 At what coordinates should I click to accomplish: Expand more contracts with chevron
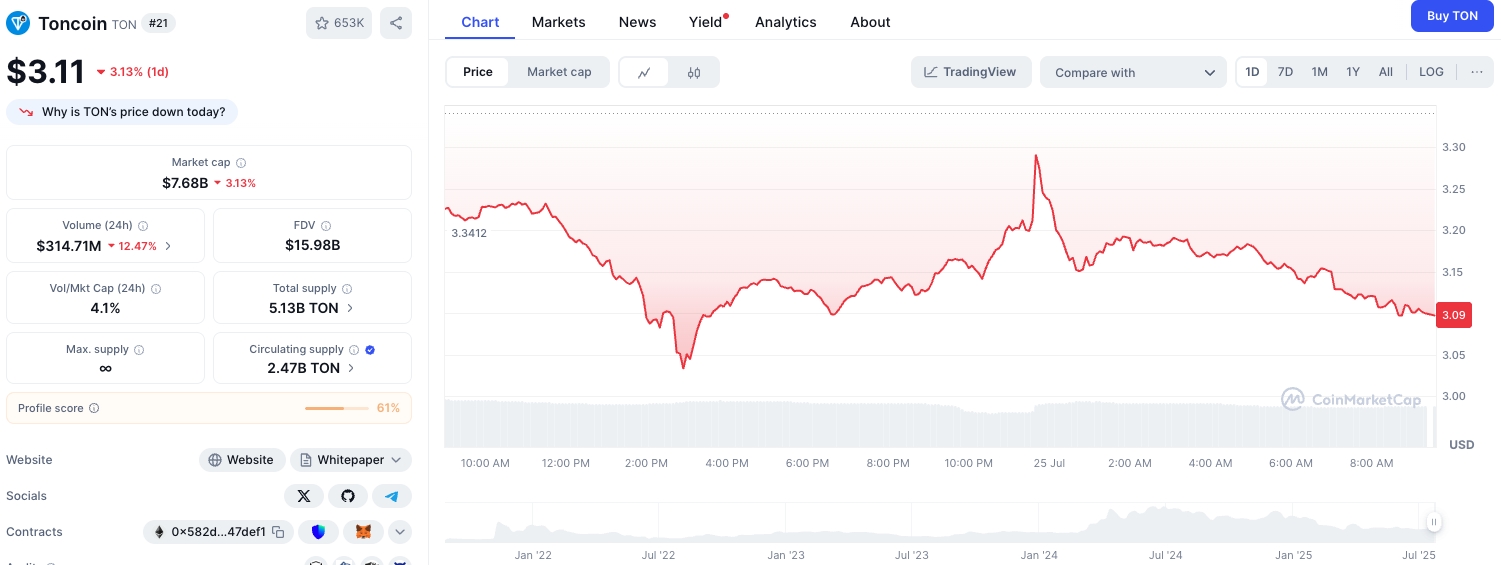pos(400,532)
